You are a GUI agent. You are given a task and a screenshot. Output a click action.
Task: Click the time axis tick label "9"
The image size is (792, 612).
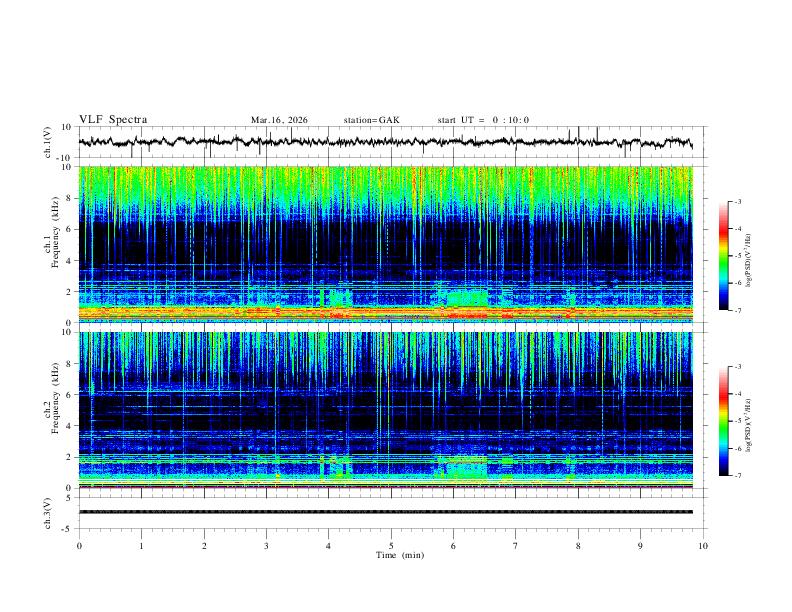pyautogui.click(x=640, y=546)
